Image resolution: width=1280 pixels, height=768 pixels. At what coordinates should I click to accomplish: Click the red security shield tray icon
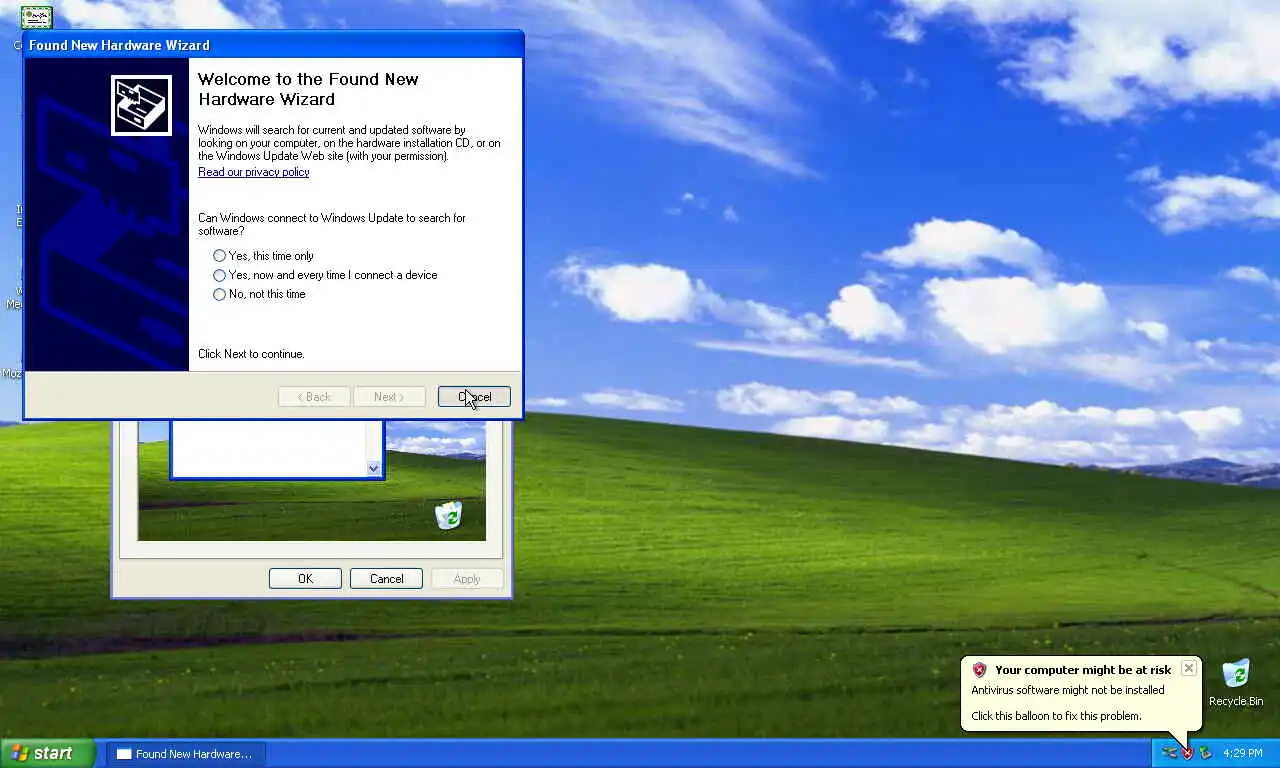[1187, 753]
